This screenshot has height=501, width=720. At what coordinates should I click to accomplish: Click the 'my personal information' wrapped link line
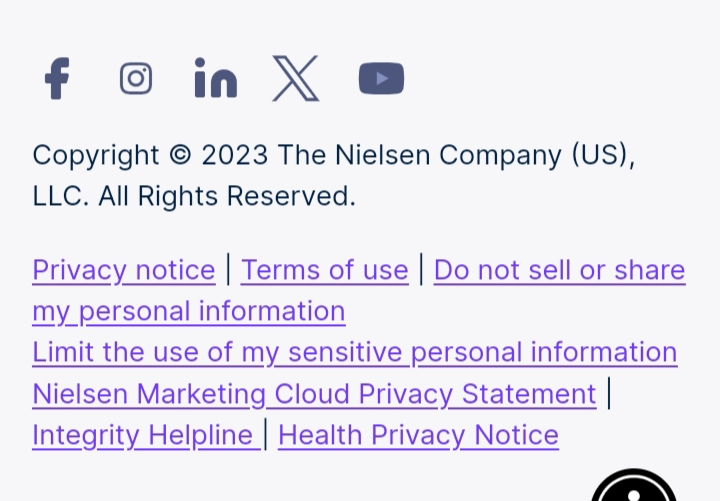(x=189, y=311)
